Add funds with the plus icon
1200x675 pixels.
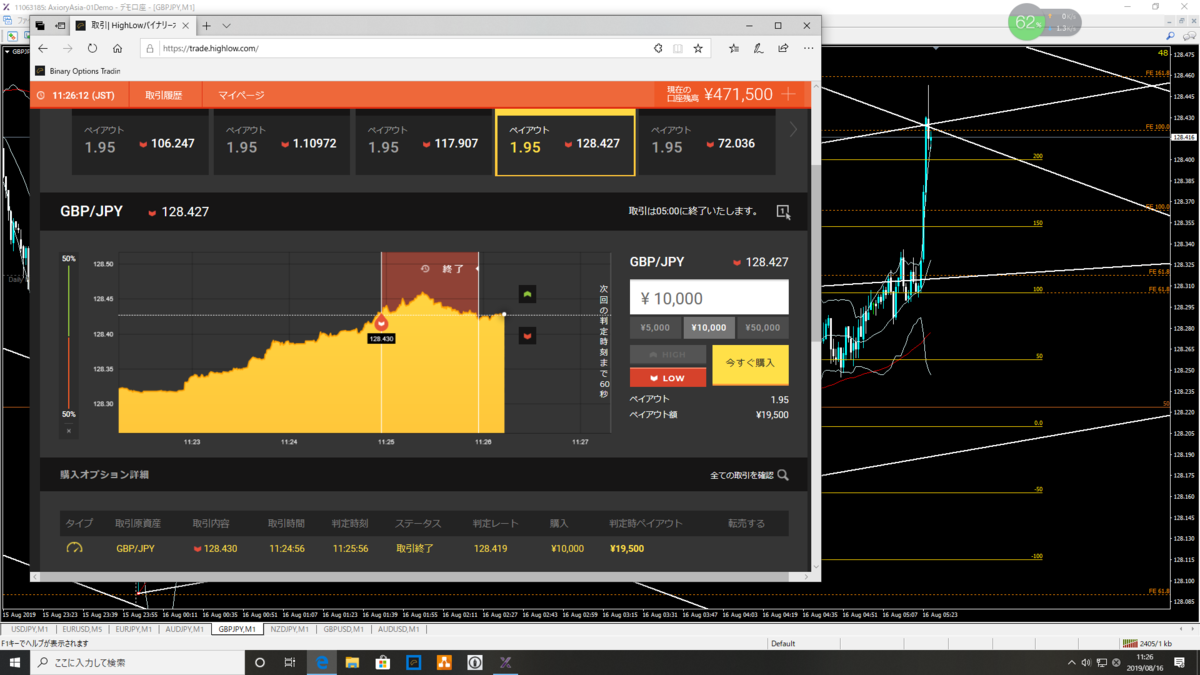coord(789,94)
